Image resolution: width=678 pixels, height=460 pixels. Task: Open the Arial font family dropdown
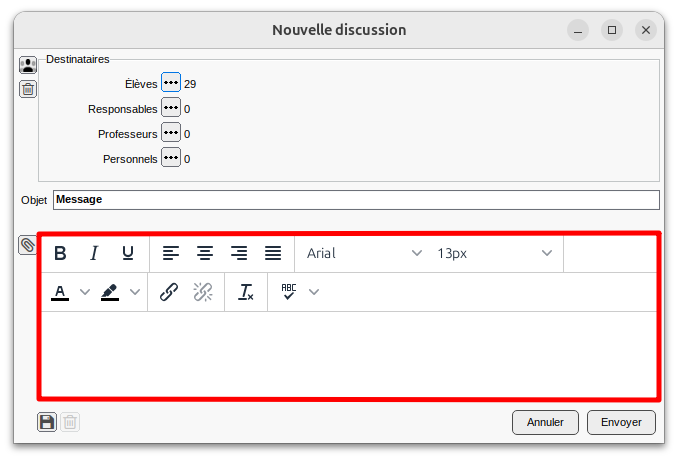click(364, 253)
